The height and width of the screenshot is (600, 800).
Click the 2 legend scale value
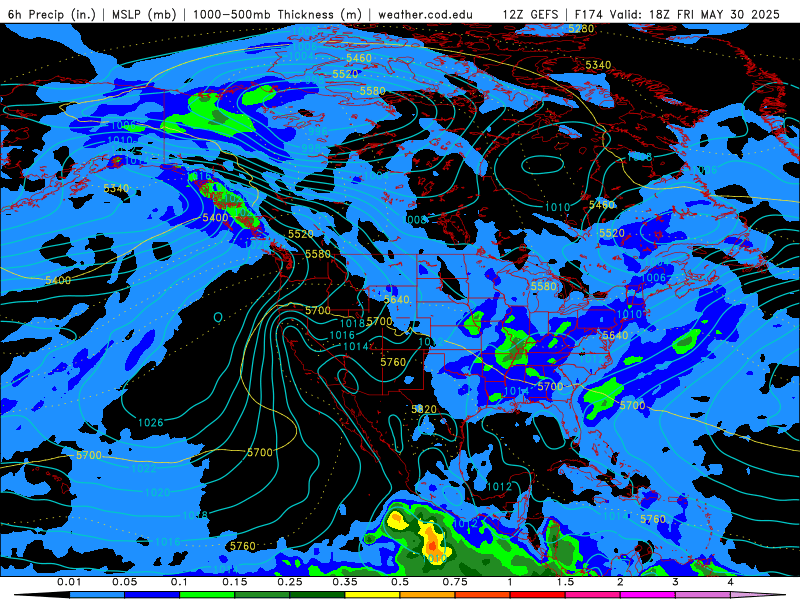(620, 582)
